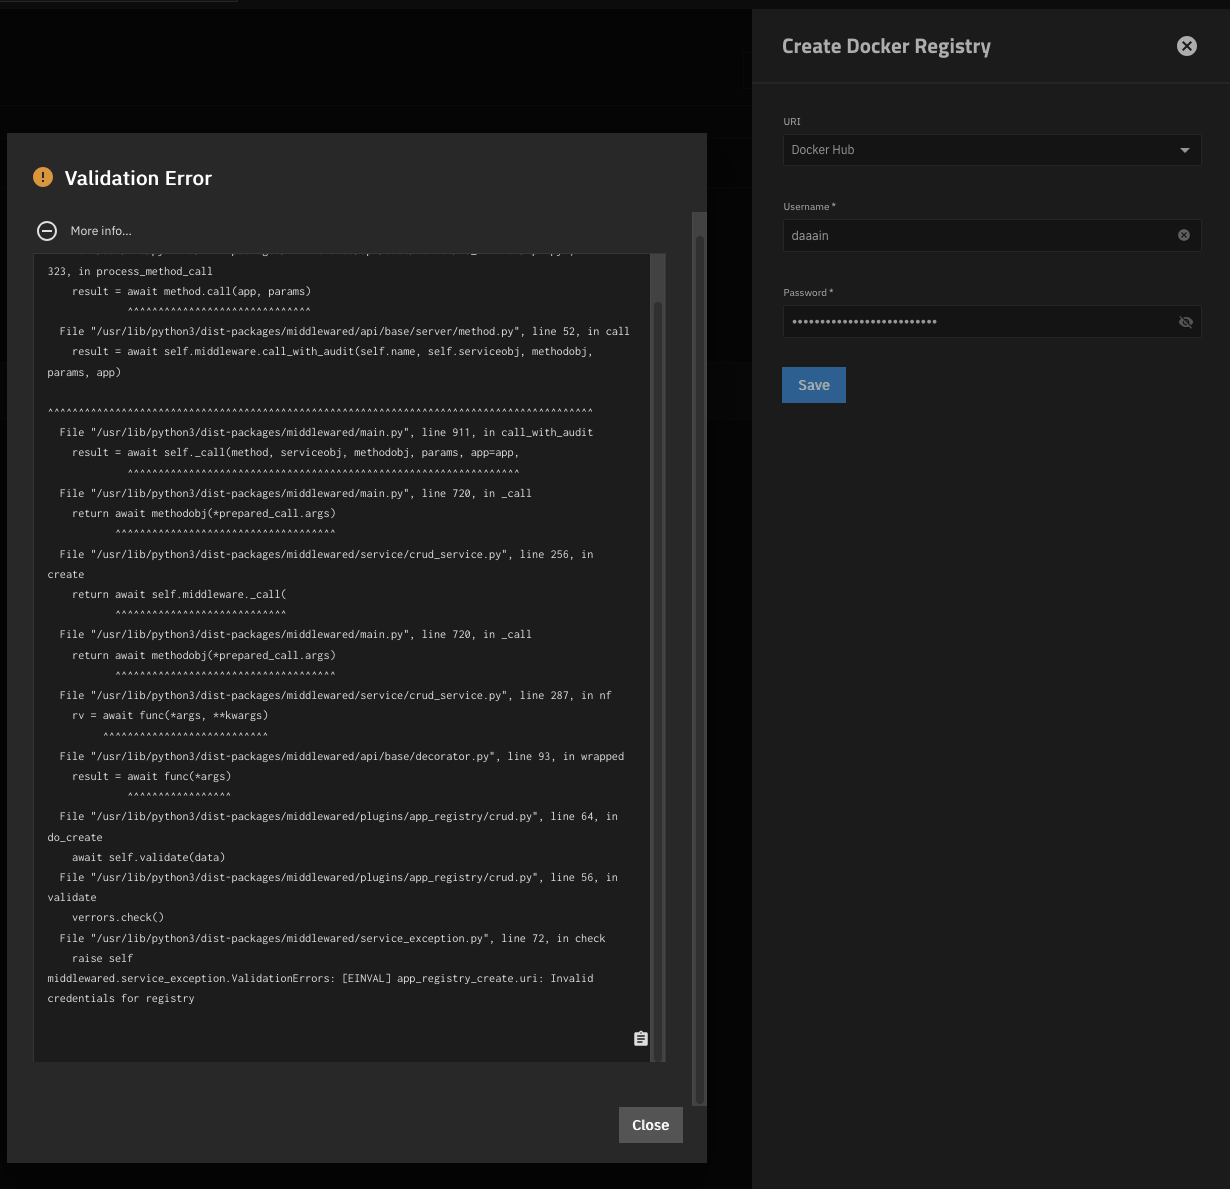Viewport: 1230px width, 1189px height.
Task: Click the "Invalid credentials for registry" error line
Action: pyautogui.click(x=320, y=988)
